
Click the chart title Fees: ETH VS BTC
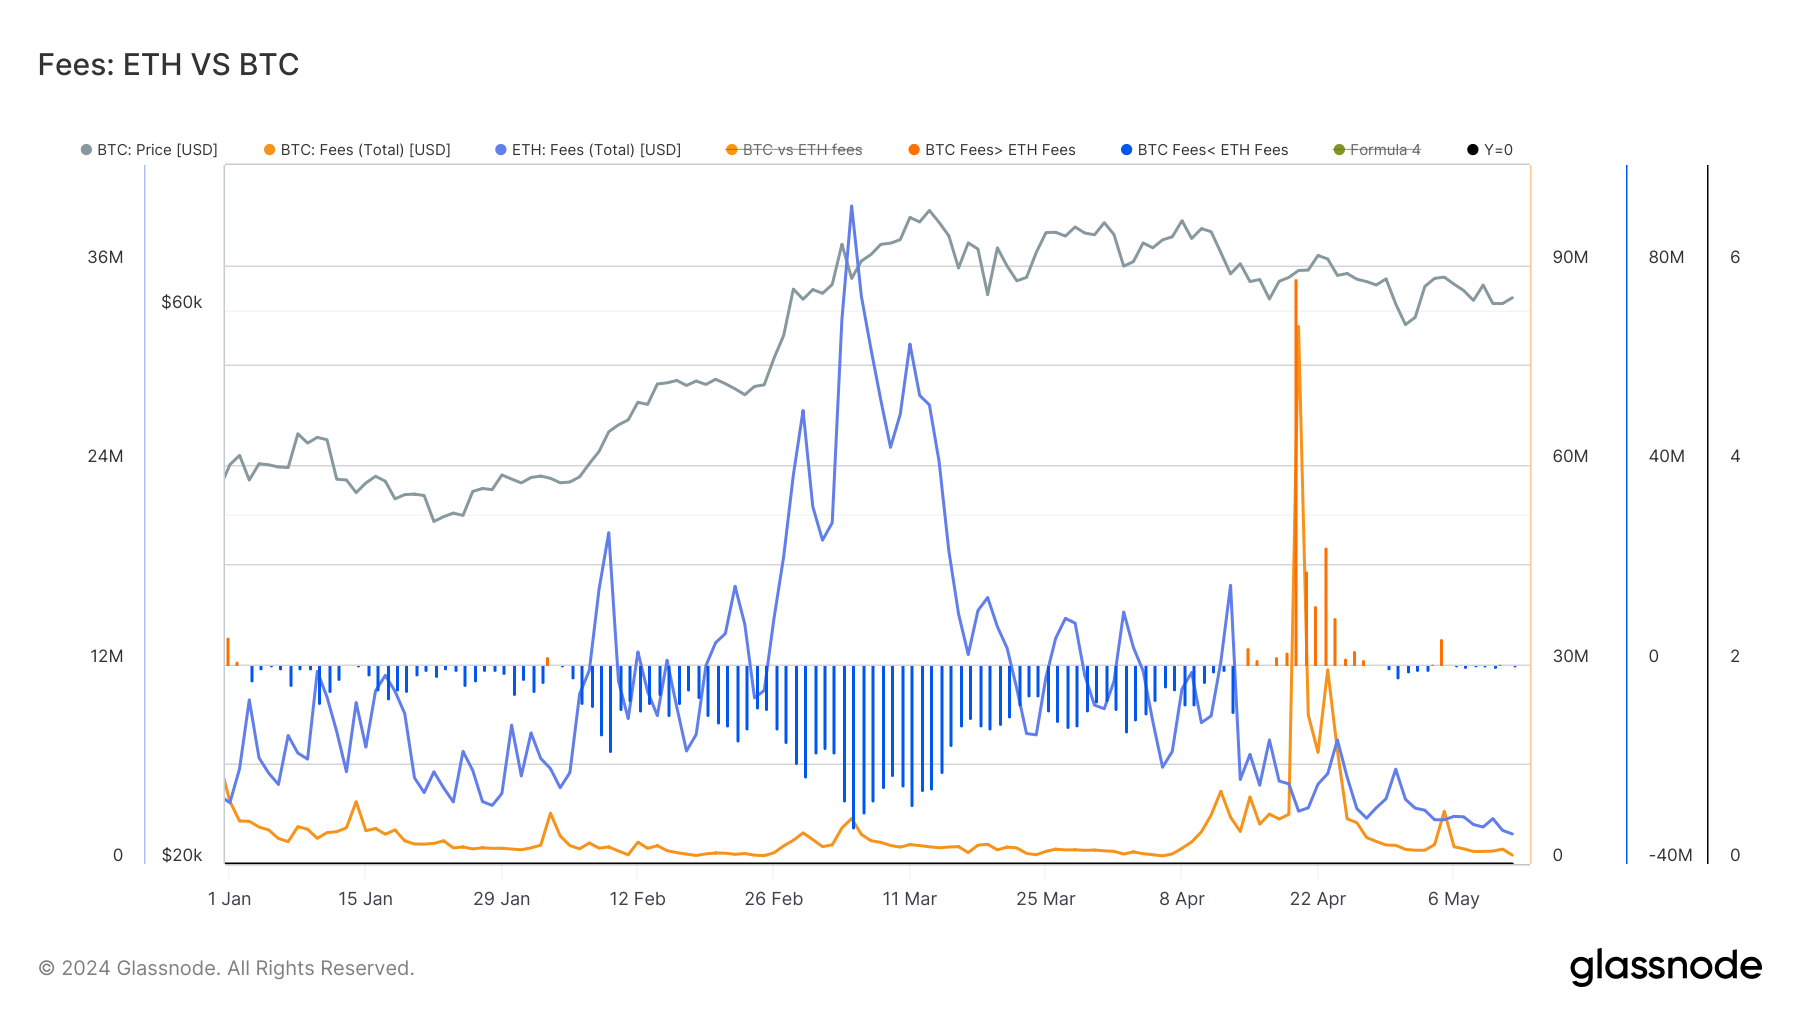pyautogui.click(x=168, y=65)
